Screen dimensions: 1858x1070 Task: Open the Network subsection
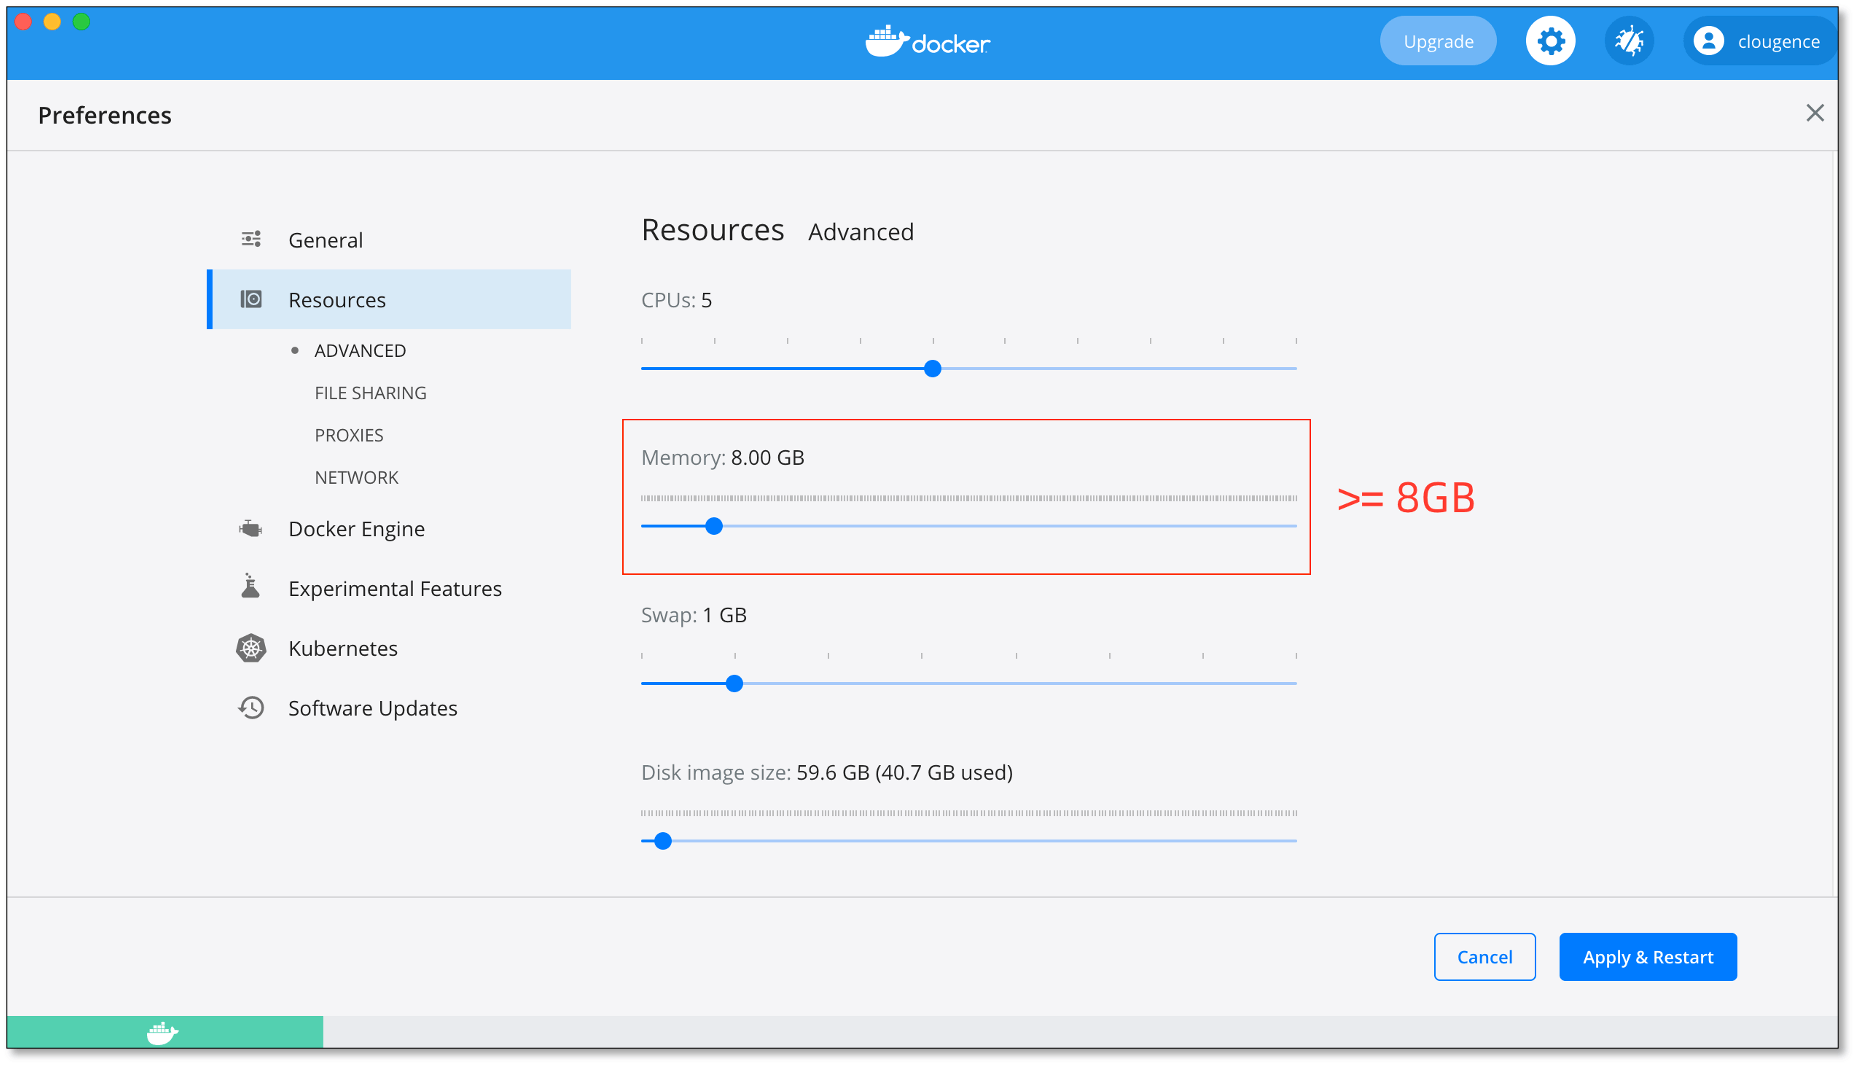[356, 478]
